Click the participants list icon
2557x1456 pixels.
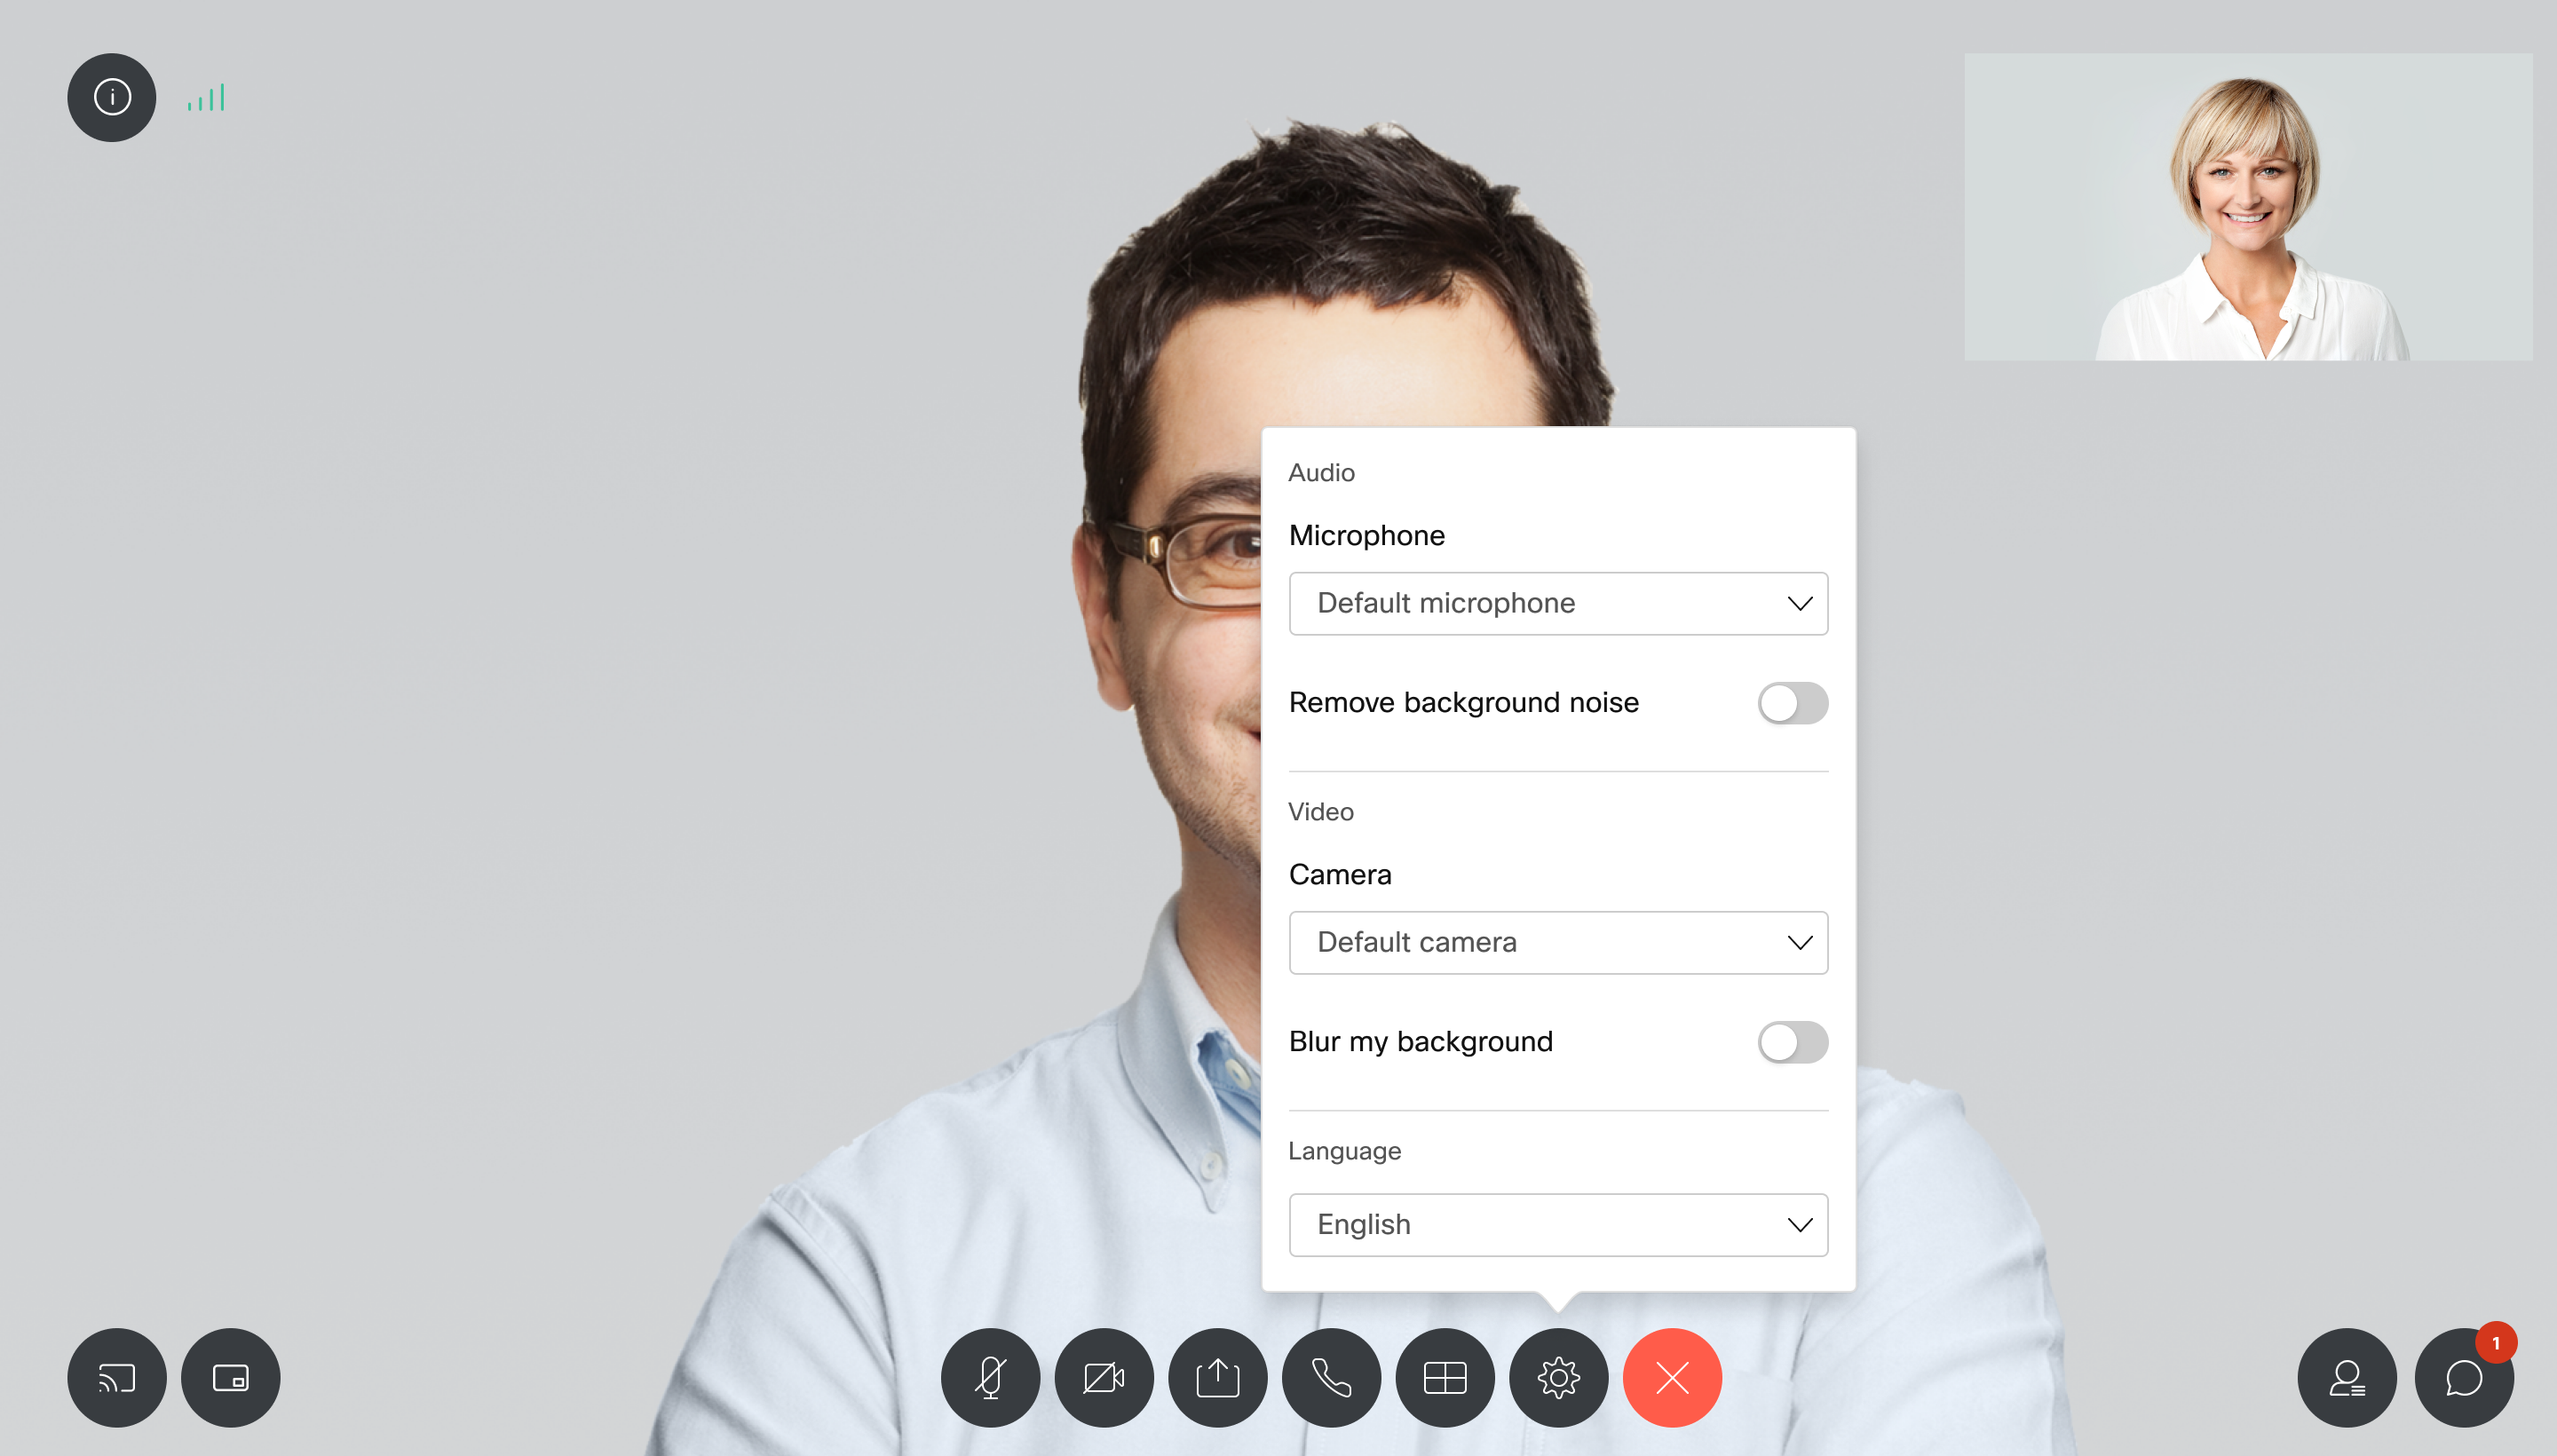(2347, 1377)
